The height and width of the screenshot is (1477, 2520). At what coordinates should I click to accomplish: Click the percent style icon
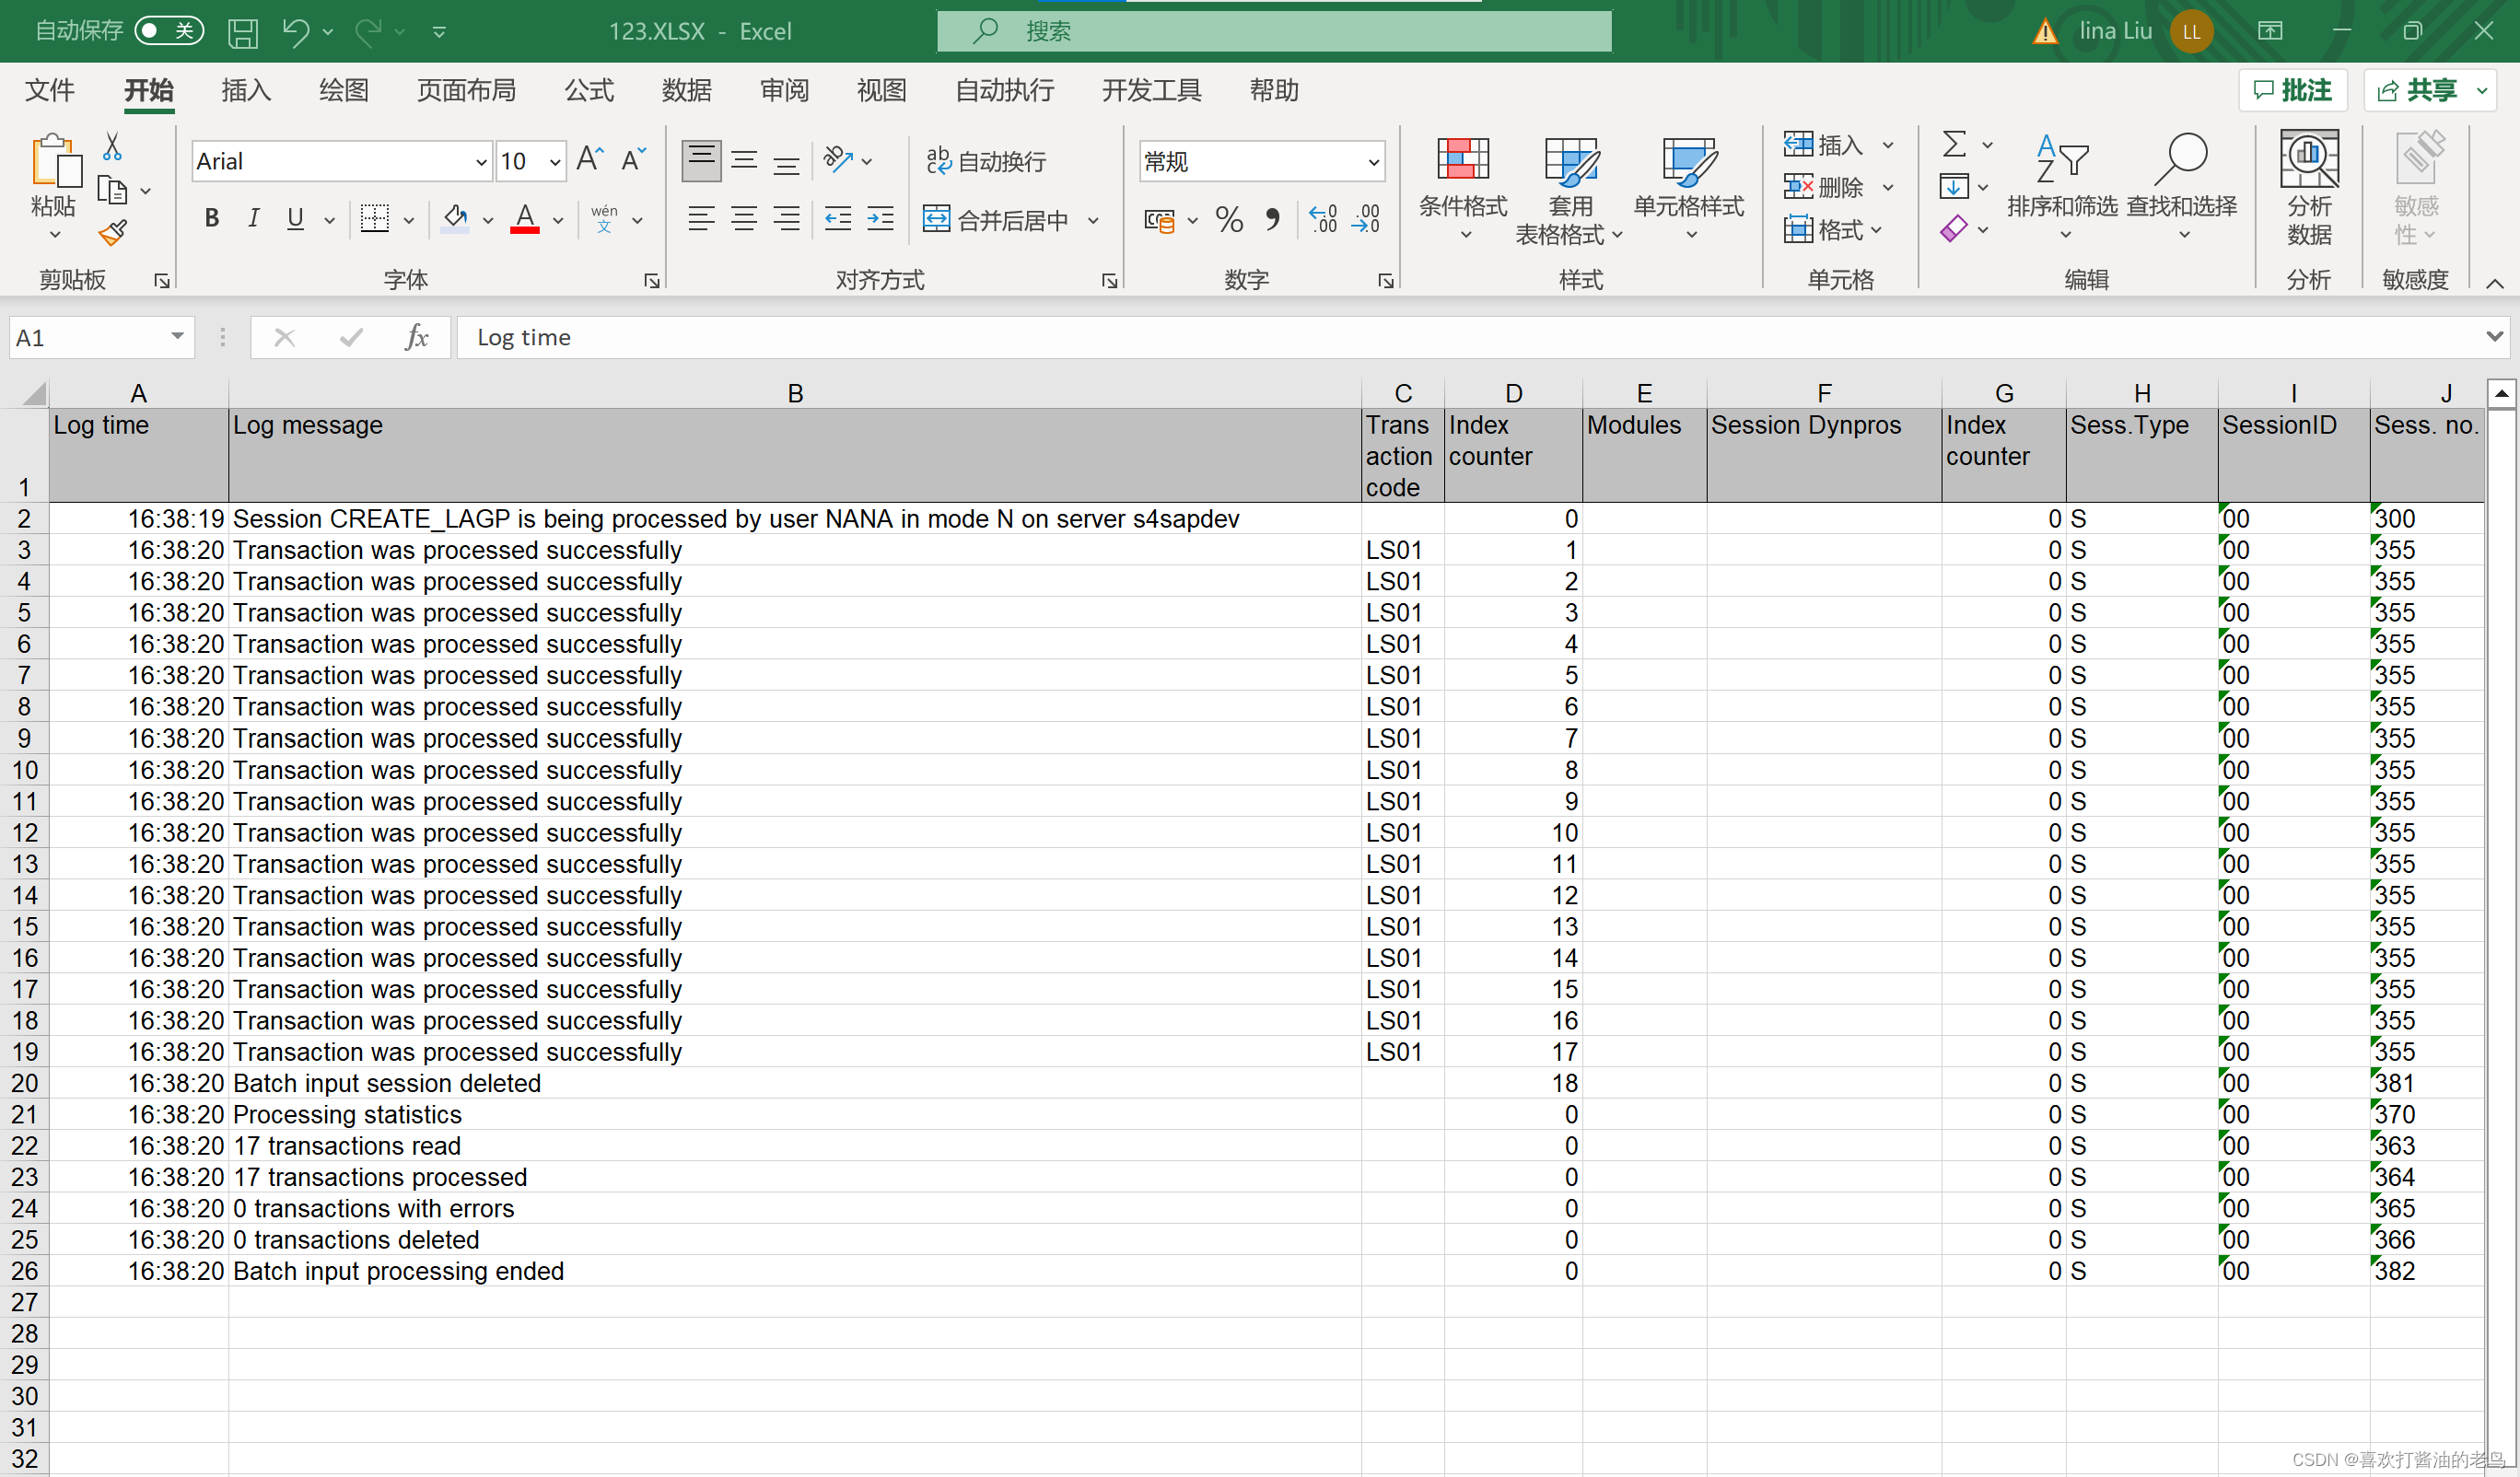tap(1229, 219)
